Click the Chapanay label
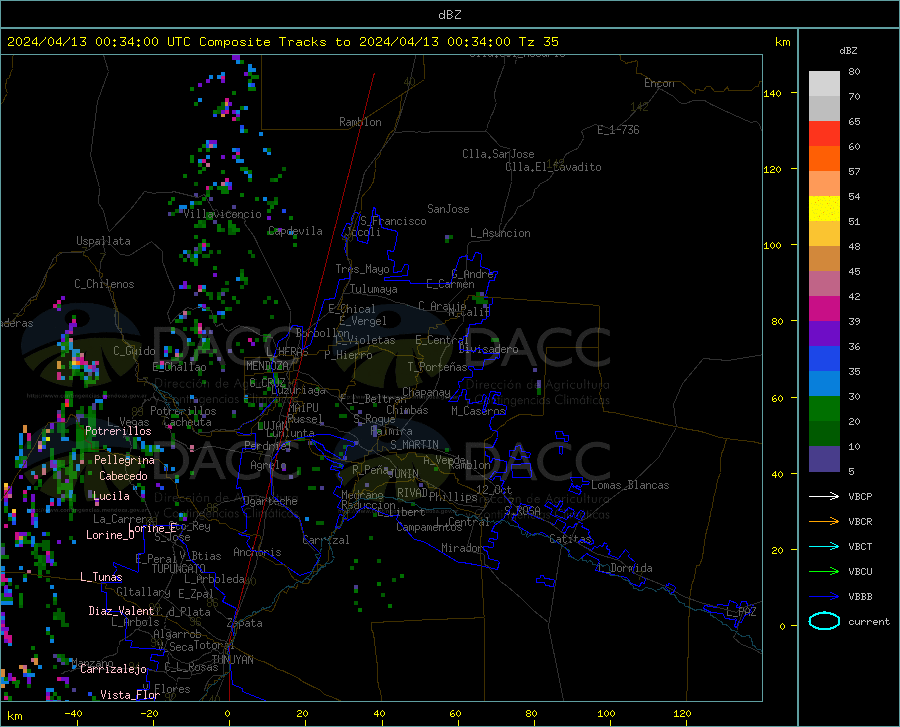 [x=426, y=392]
